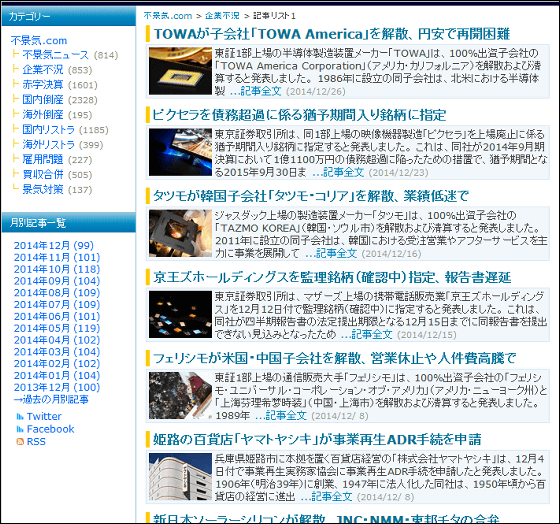The height and width of the screenshot is (524, 560).
Task: Open フェリシモ headline article
Action: coord(334,358)
